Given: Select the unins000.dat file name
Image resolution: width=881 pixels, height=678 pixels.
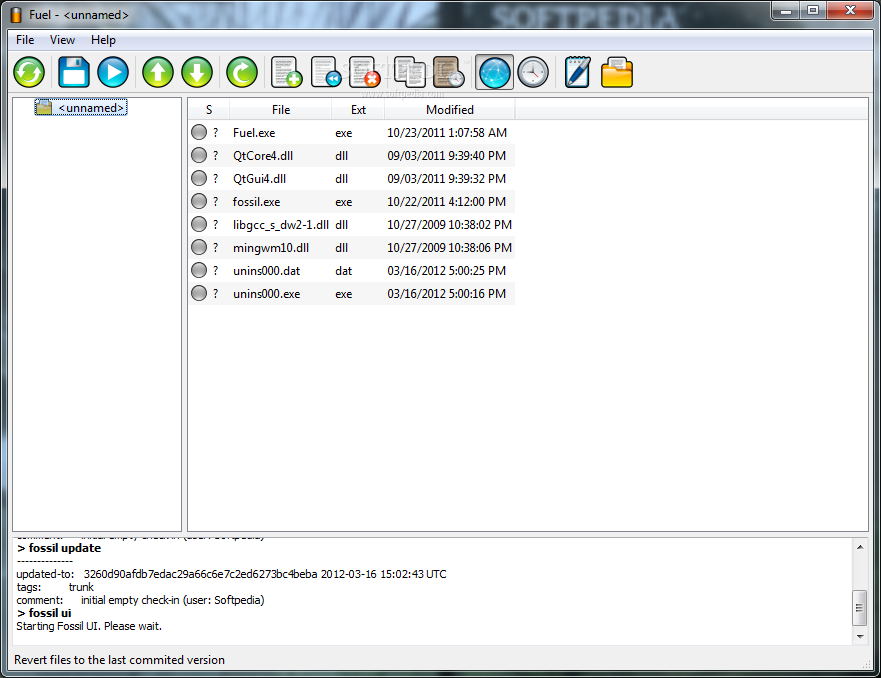Looking at the screenshot, I should coord(266,271).
